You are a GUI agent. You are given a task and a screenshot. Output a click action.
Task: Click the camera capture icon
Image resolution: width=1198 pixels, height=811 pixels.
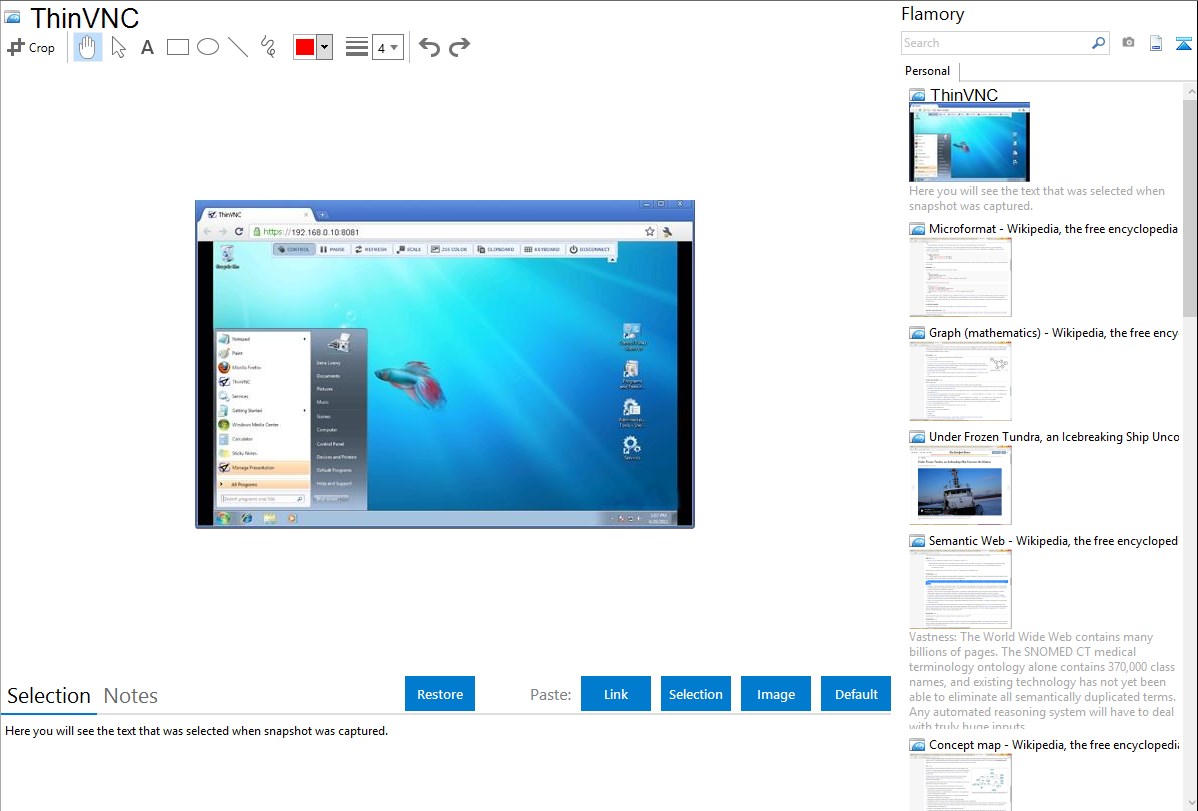click(1128, 43)
